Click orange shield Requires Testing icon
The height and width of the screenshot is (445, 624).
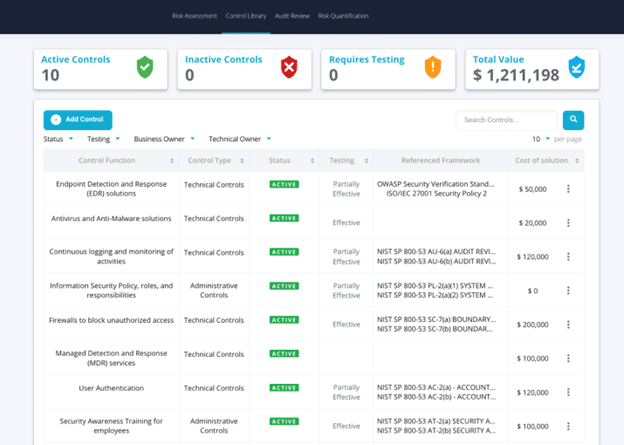click(432, 67)
